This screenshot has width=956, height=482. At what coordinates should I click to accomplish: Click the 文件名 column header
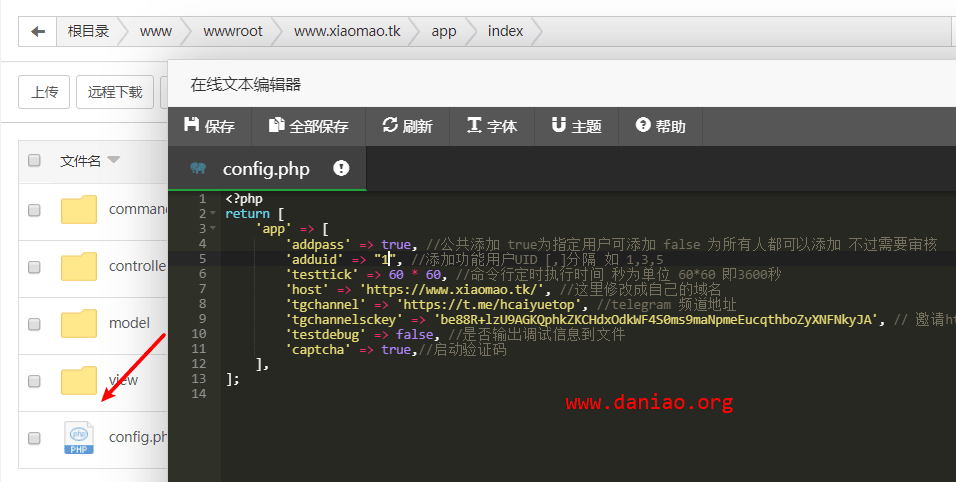pyautogui.click(x=80, y=161)
